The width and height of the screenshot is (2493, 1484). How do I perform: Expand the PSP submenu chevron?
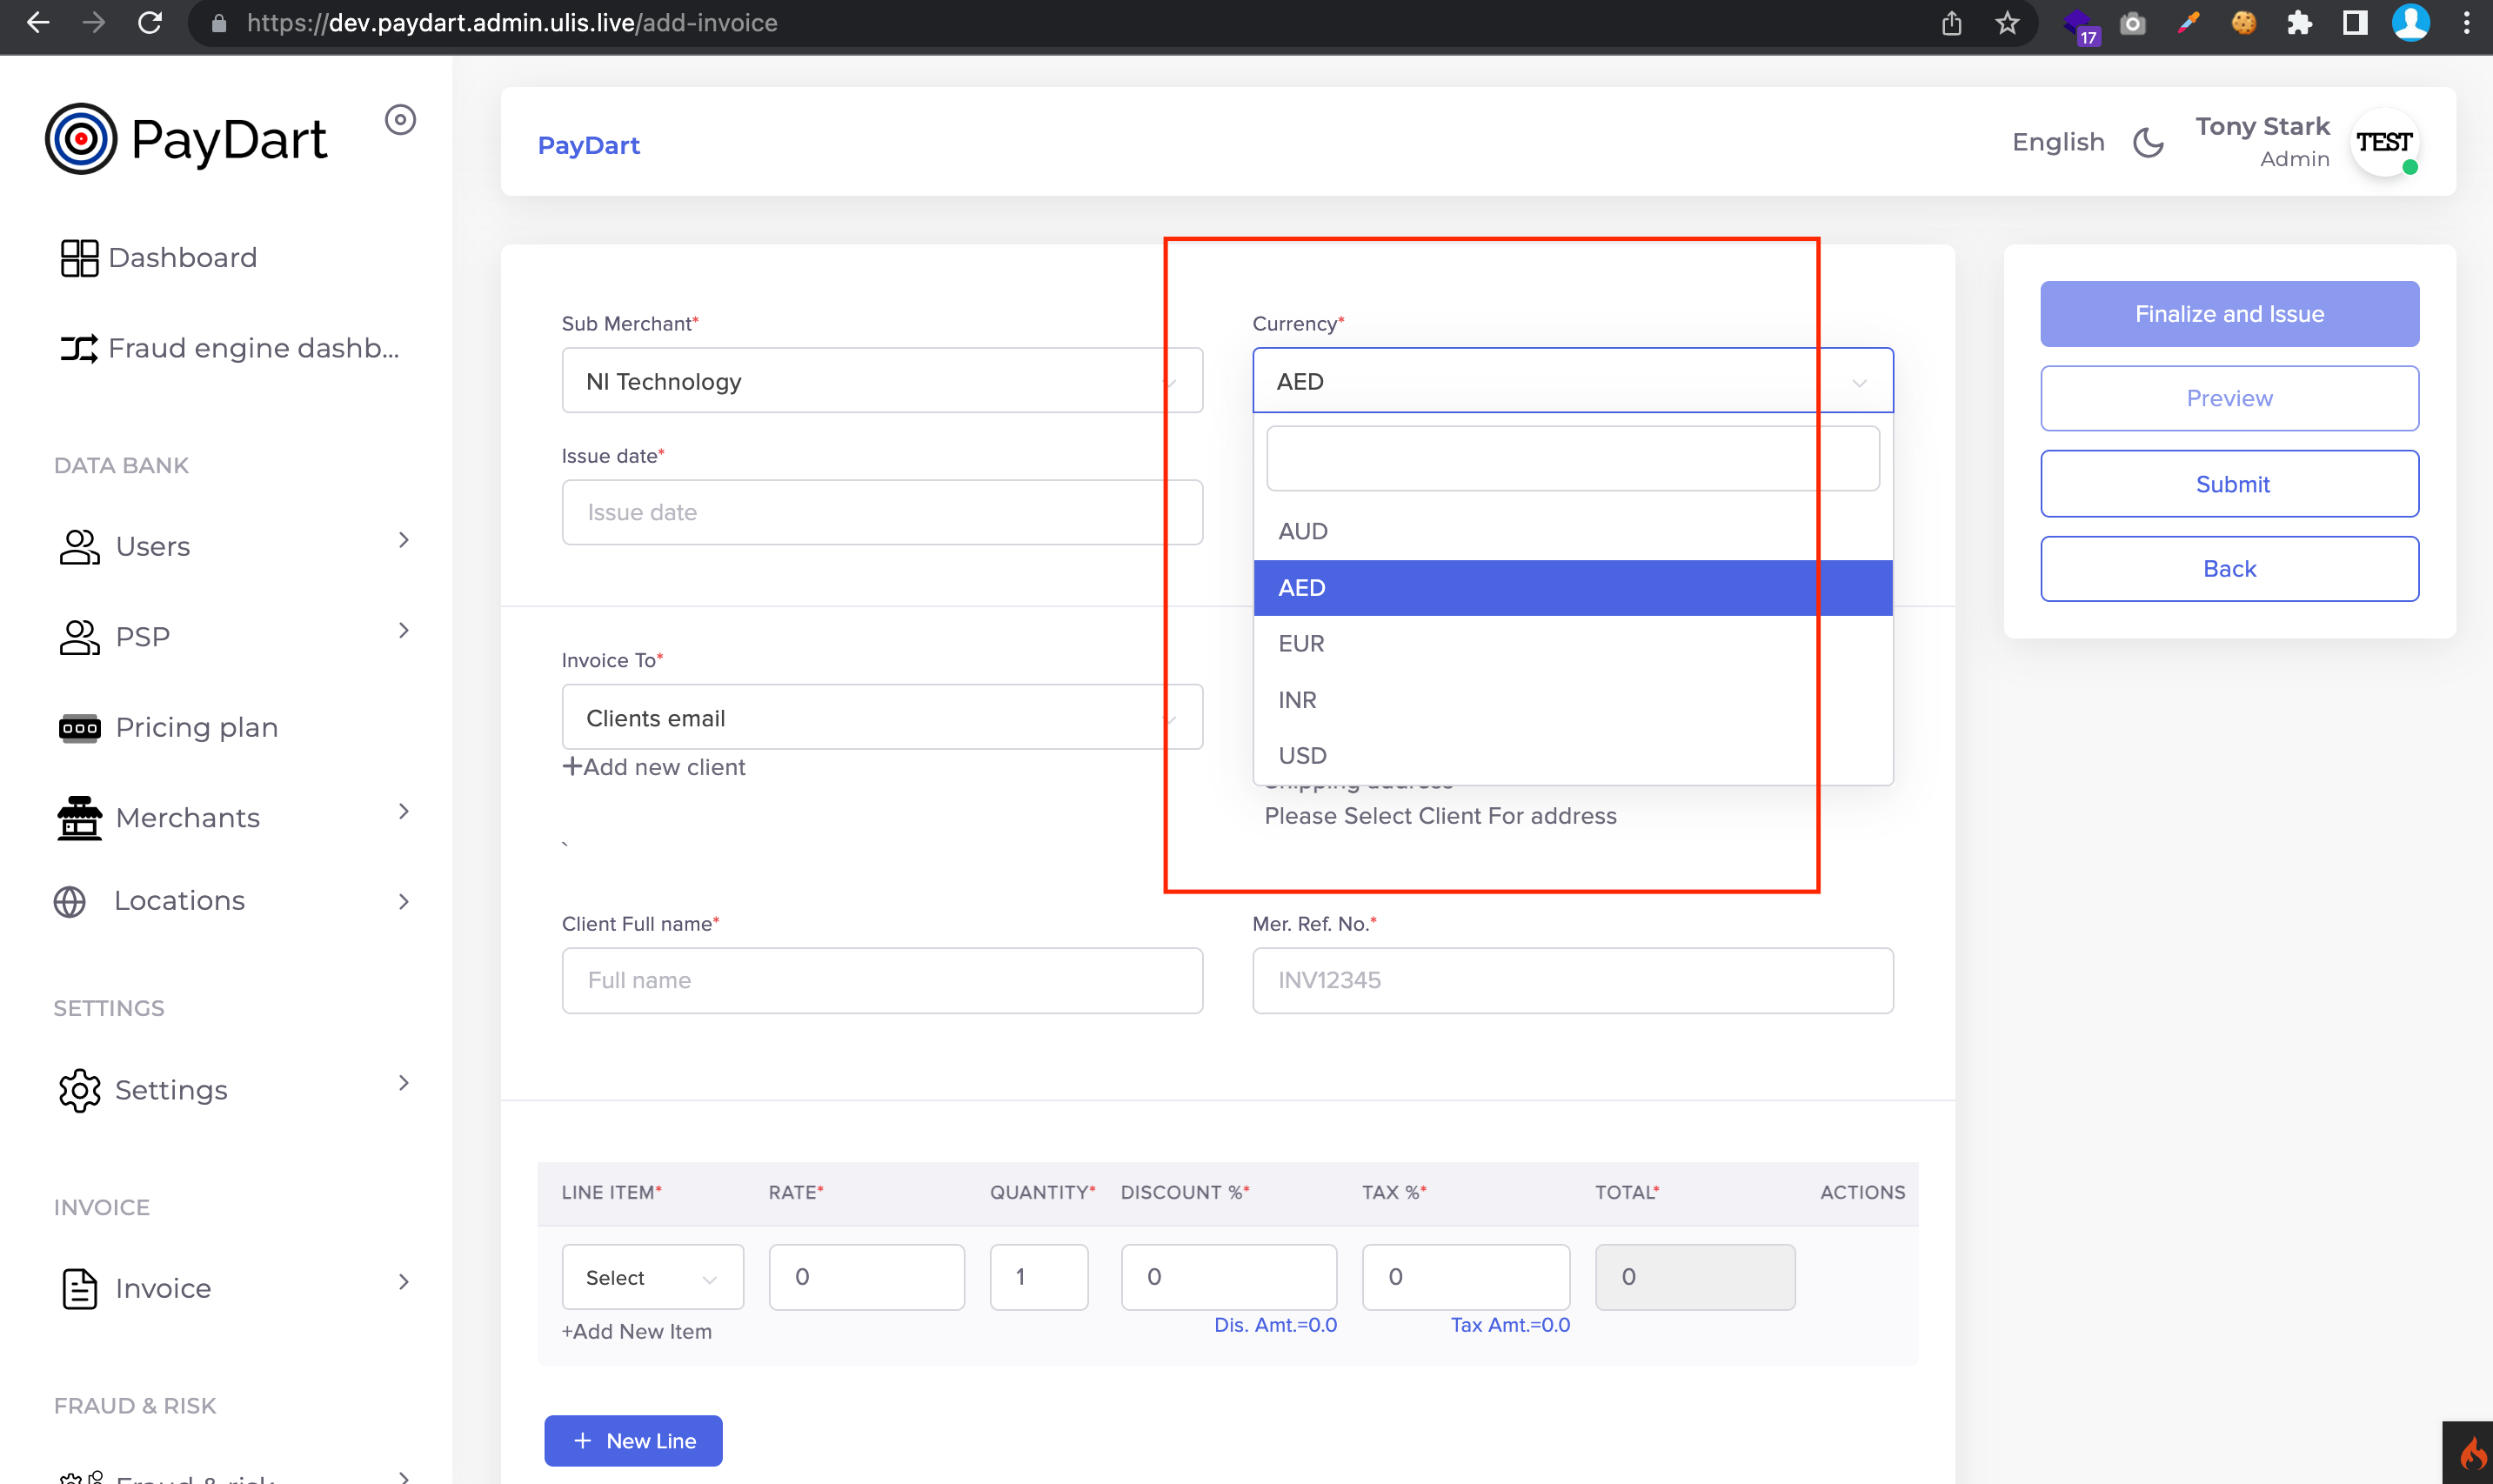[404, 631]
